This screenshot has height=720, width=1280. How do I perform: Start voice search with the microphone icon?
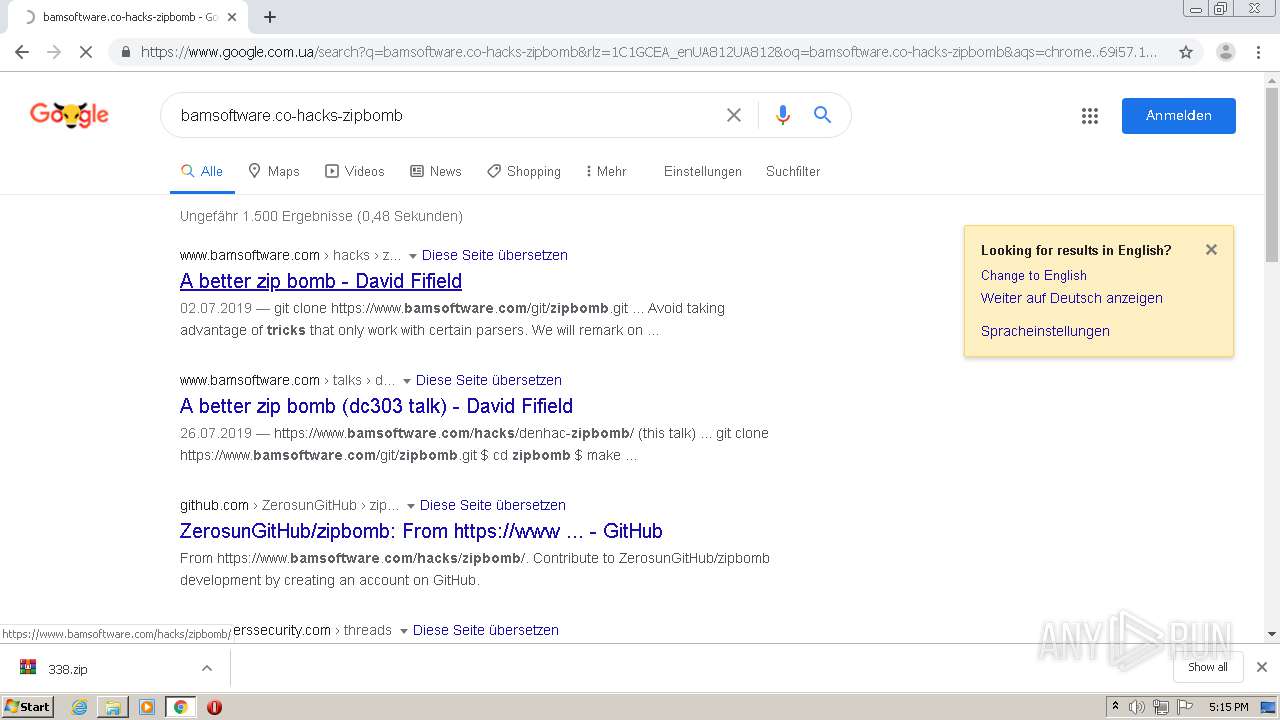[x=783, y=115]
